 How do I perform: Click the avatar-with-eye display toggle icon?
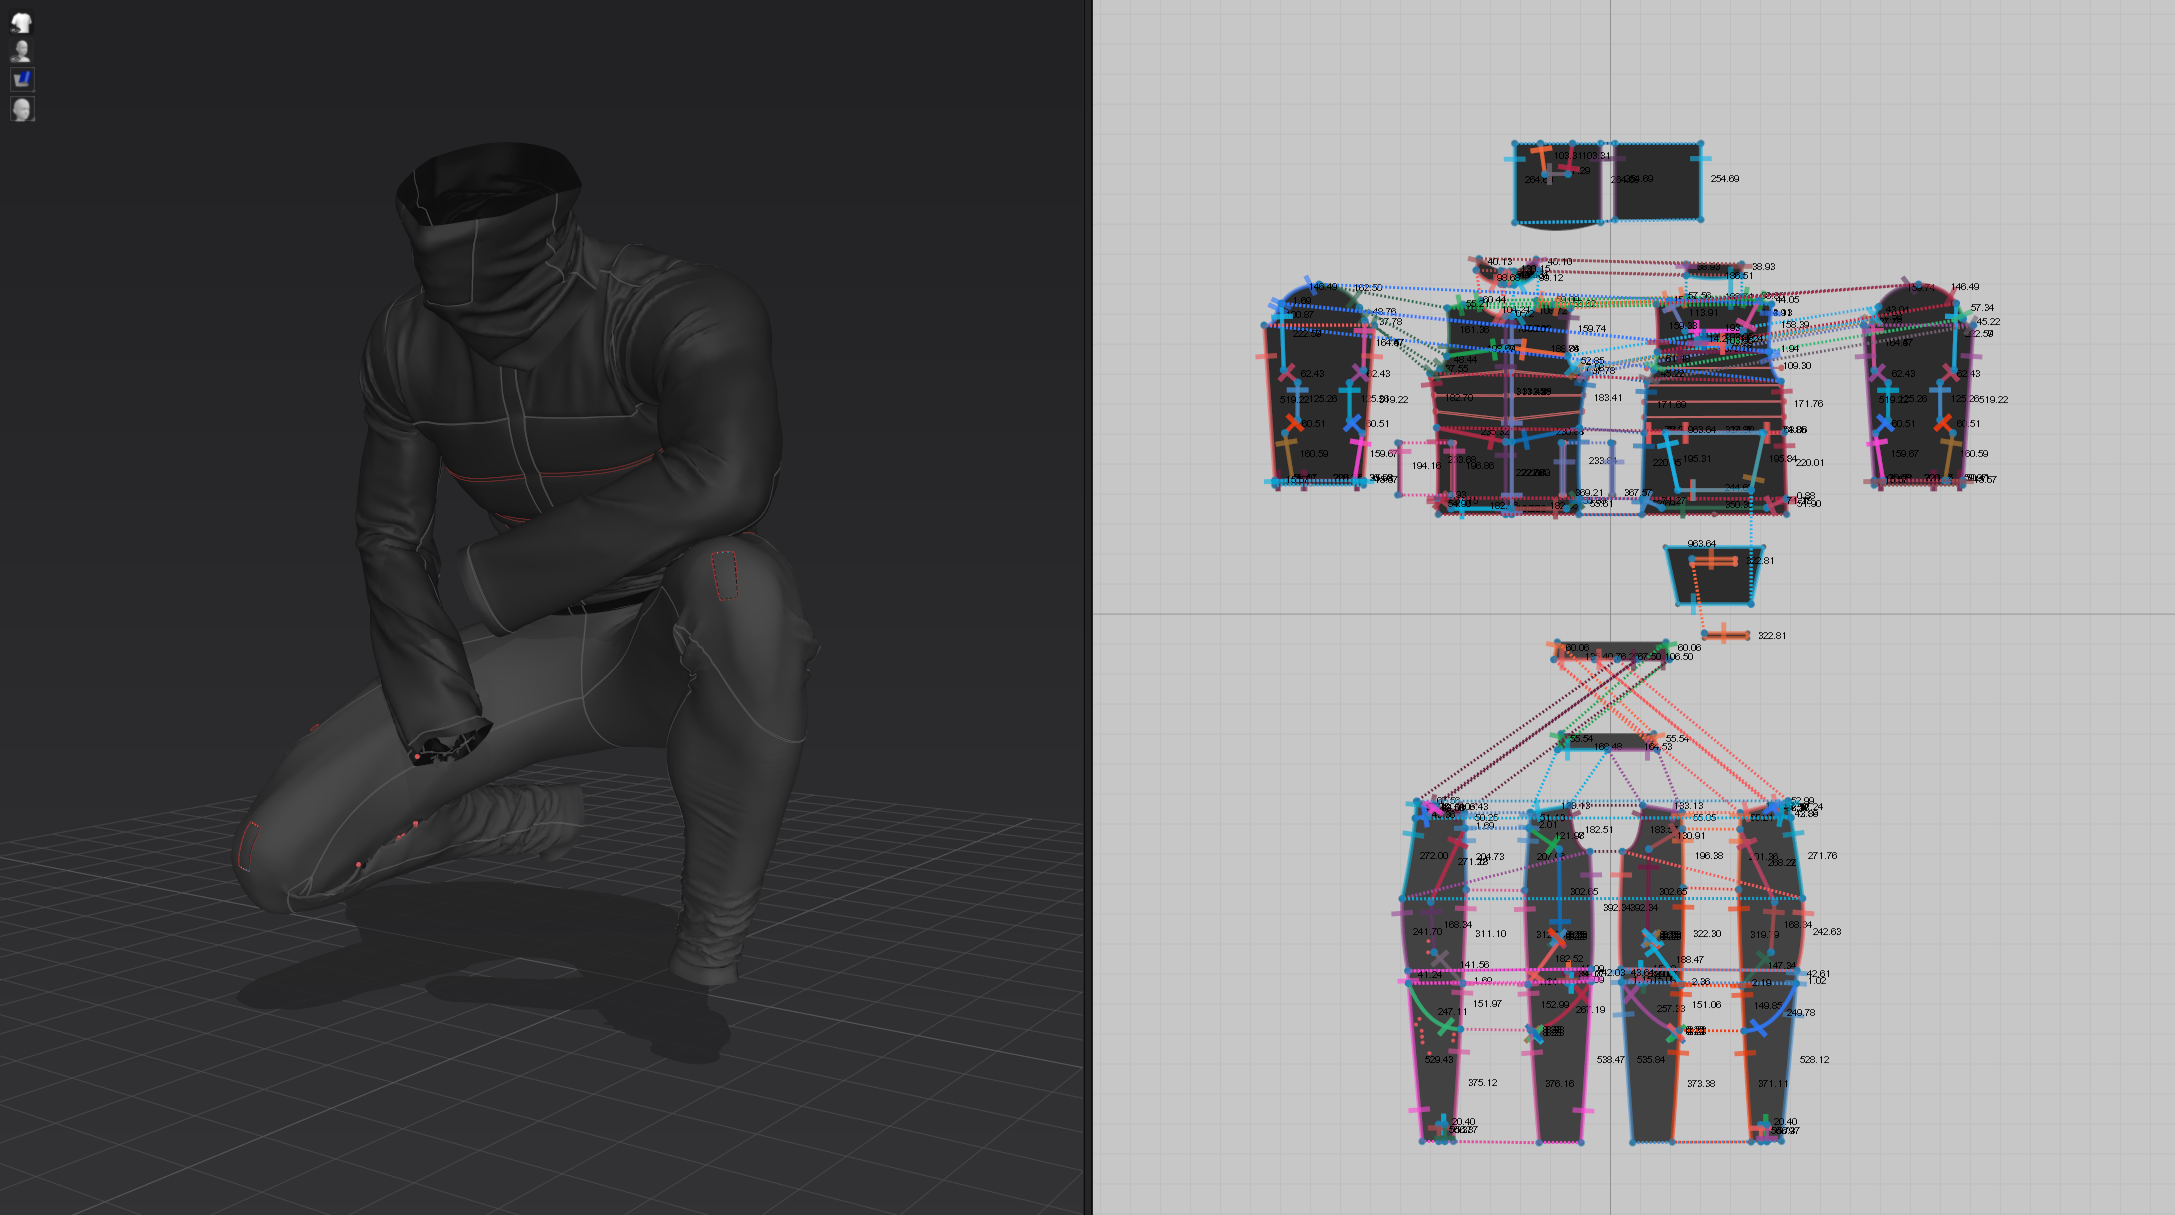tap(22, 51)
